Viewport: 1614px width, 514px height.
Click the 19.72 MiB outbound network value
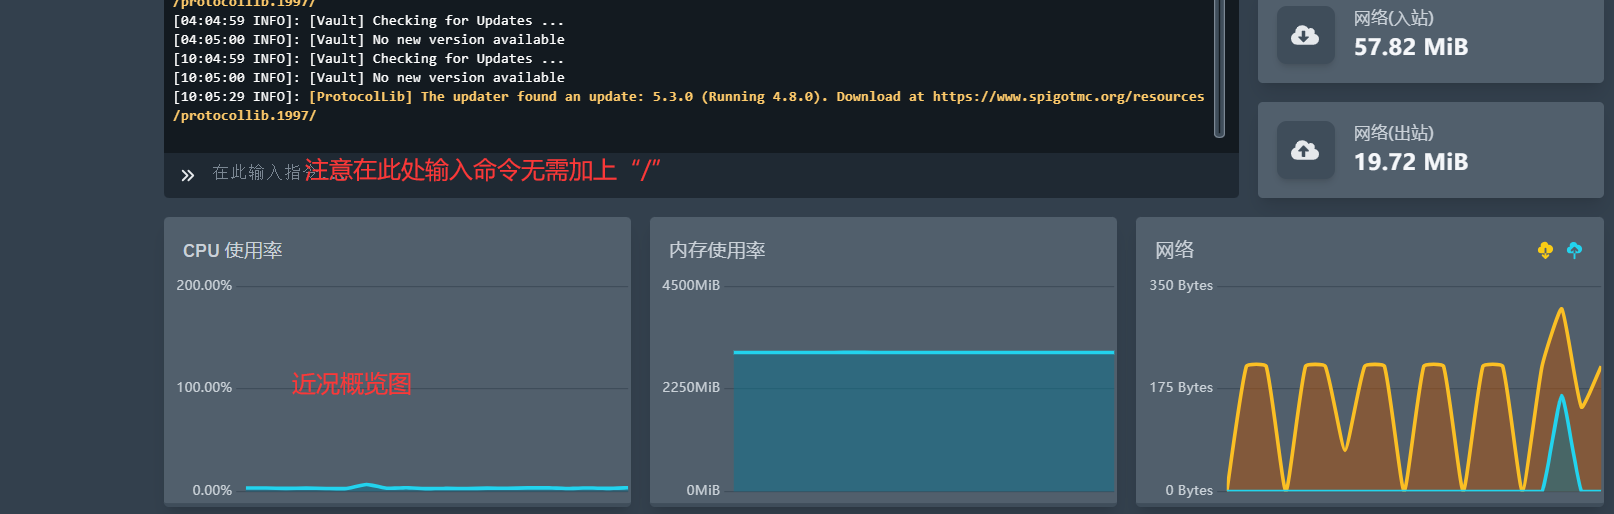pos(1410,162)
